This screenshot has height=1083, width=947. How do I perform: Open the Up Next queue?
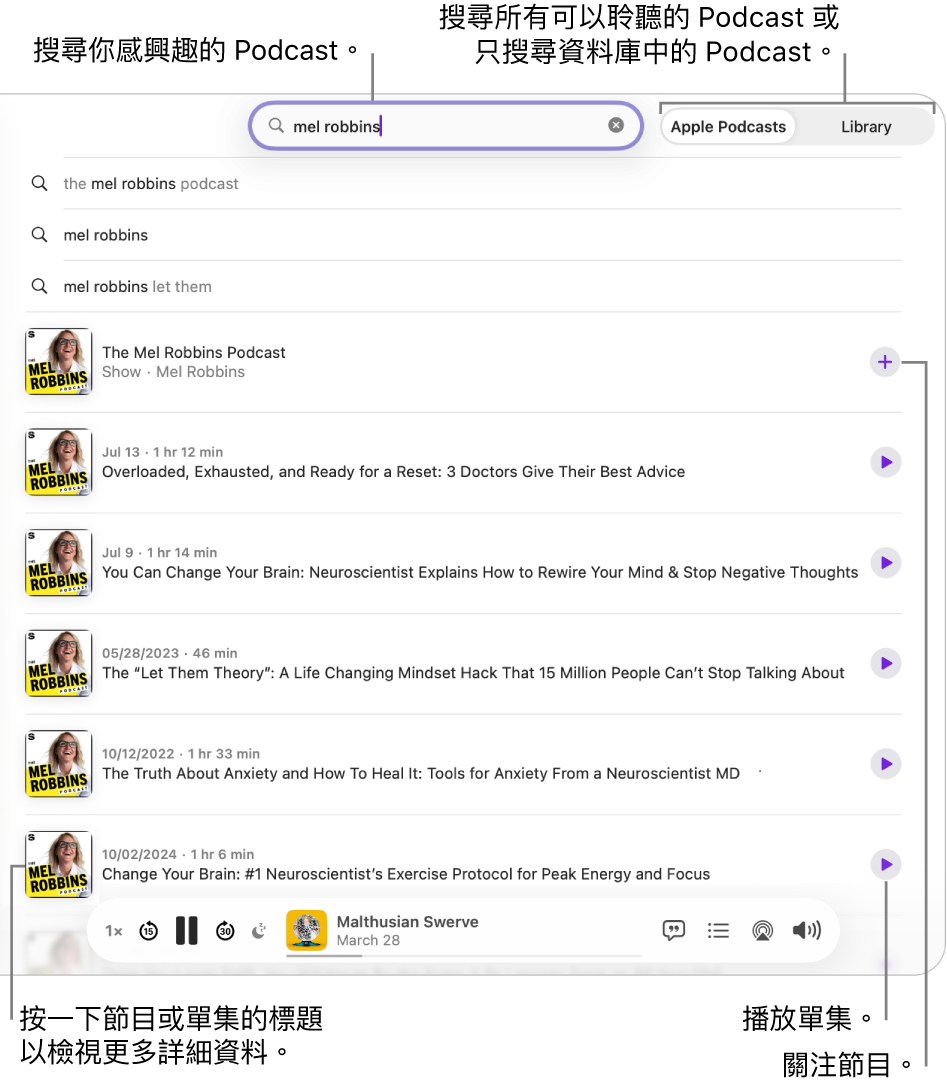(718, 930)
